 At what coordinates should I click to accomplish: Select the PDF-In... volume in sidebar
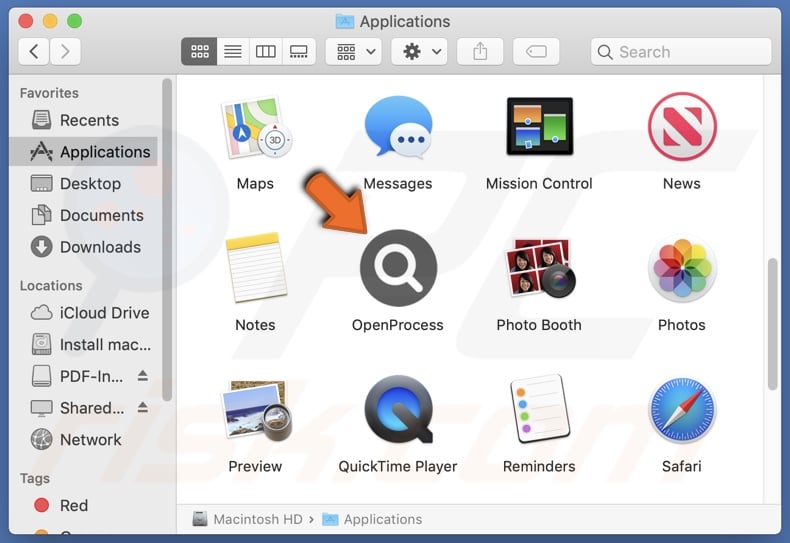pyautogui.click(x=83, y=376)
